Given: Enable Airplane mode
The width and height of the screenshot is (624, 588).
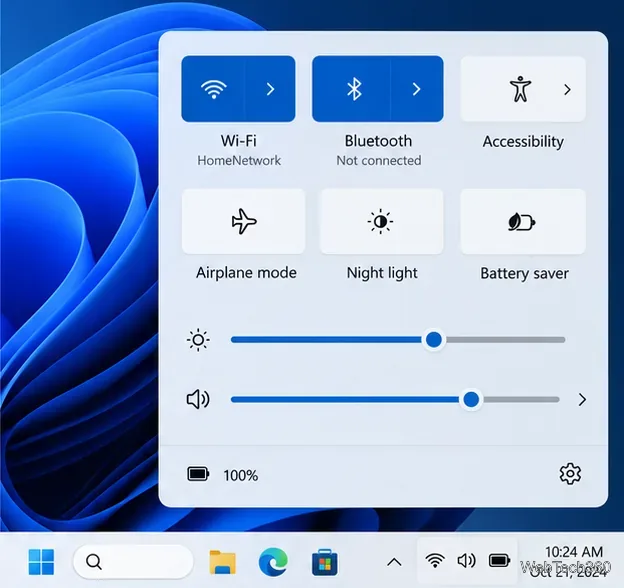Looking at the screenshot, I should [244, 221].
